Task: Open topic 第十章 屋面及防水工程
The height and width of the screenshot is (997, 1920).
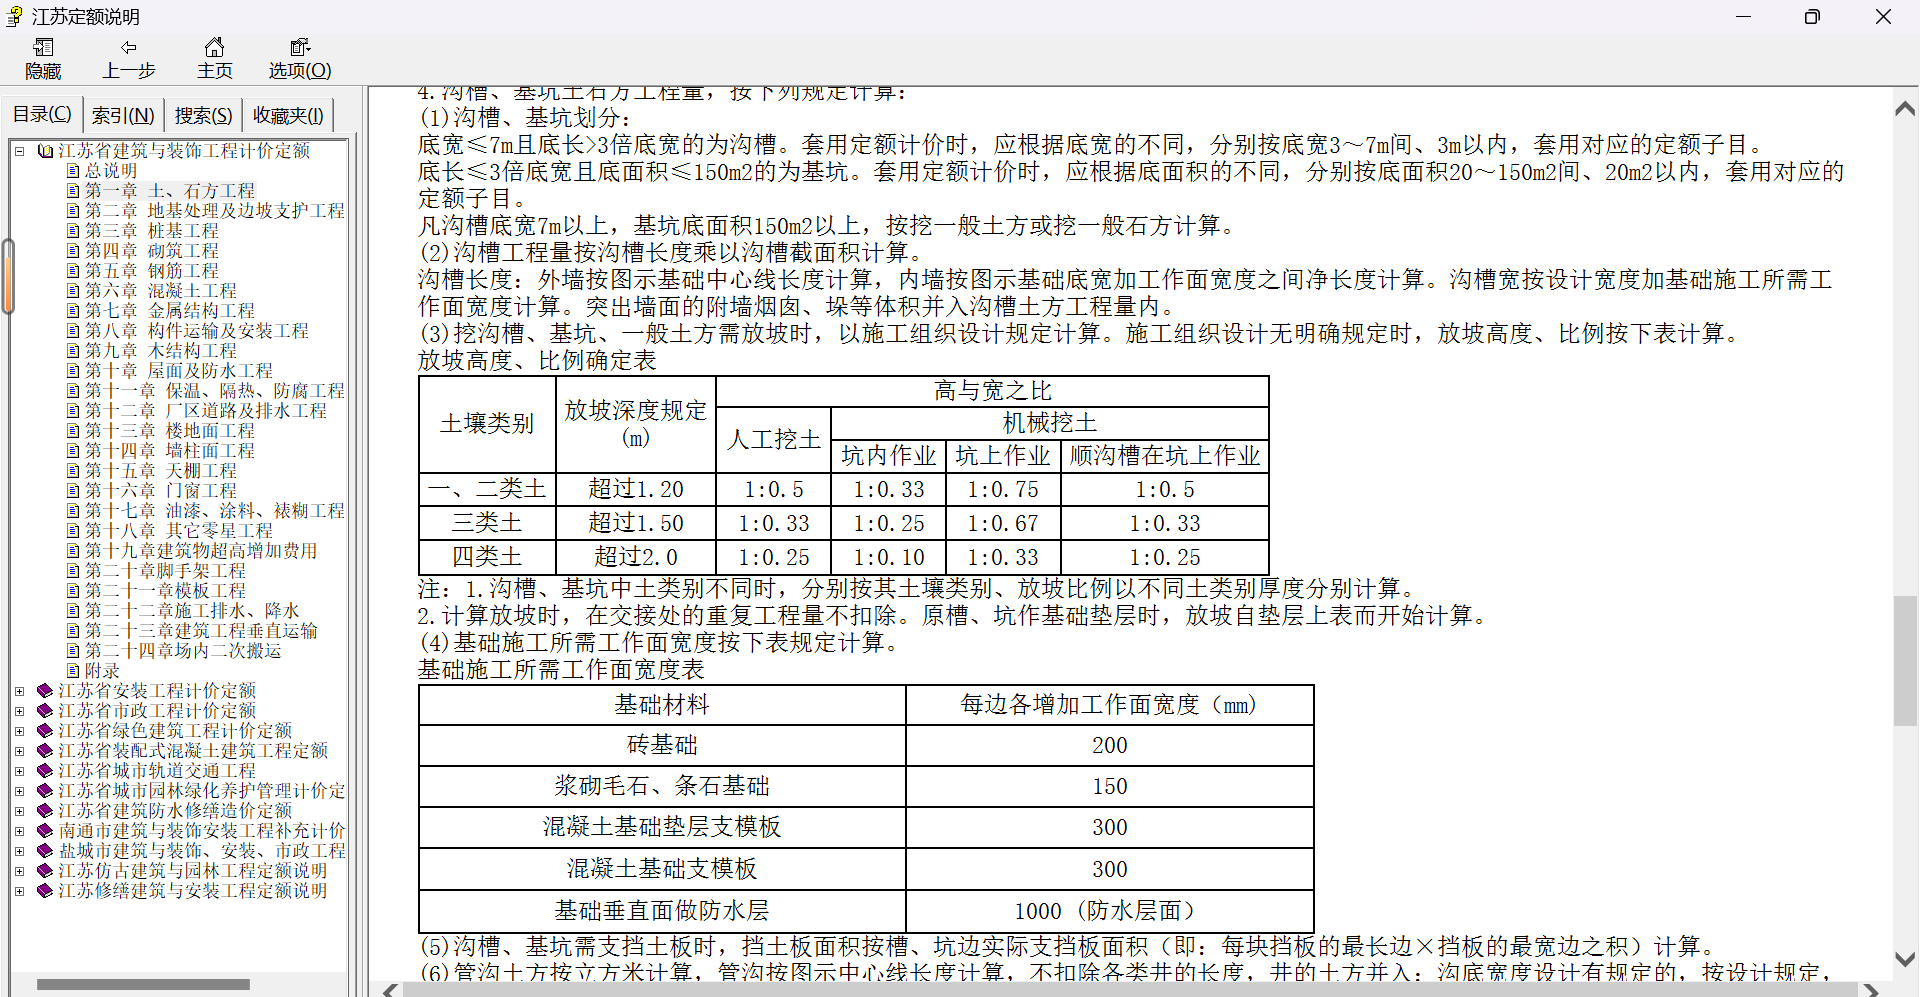Action: (178, 371)
